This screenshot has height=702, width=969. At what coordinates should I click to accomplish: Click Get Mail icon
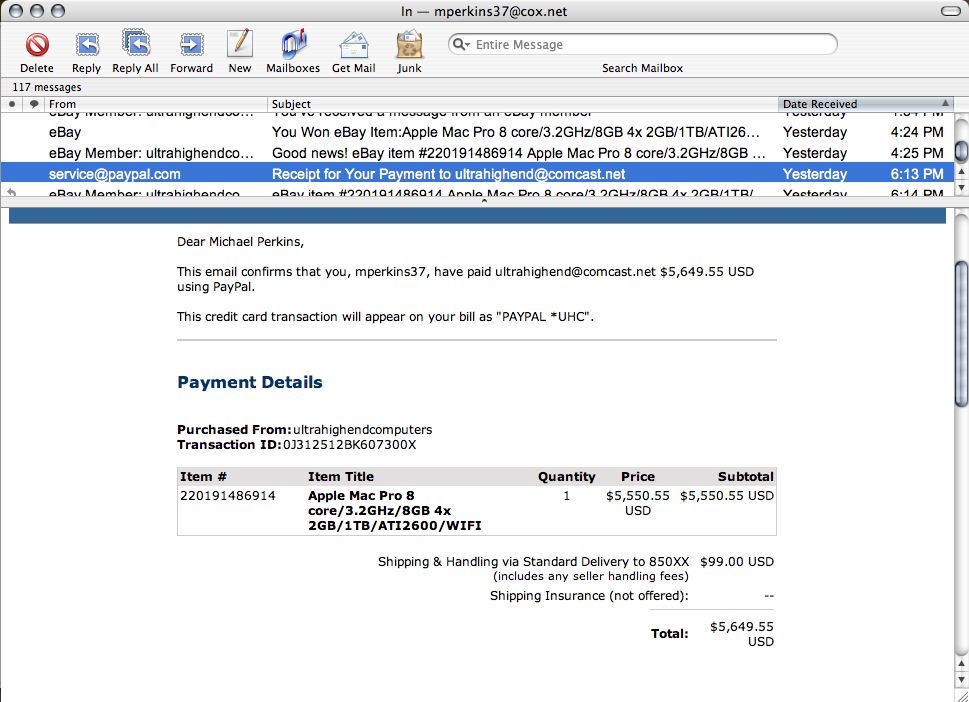coord(354,45)
